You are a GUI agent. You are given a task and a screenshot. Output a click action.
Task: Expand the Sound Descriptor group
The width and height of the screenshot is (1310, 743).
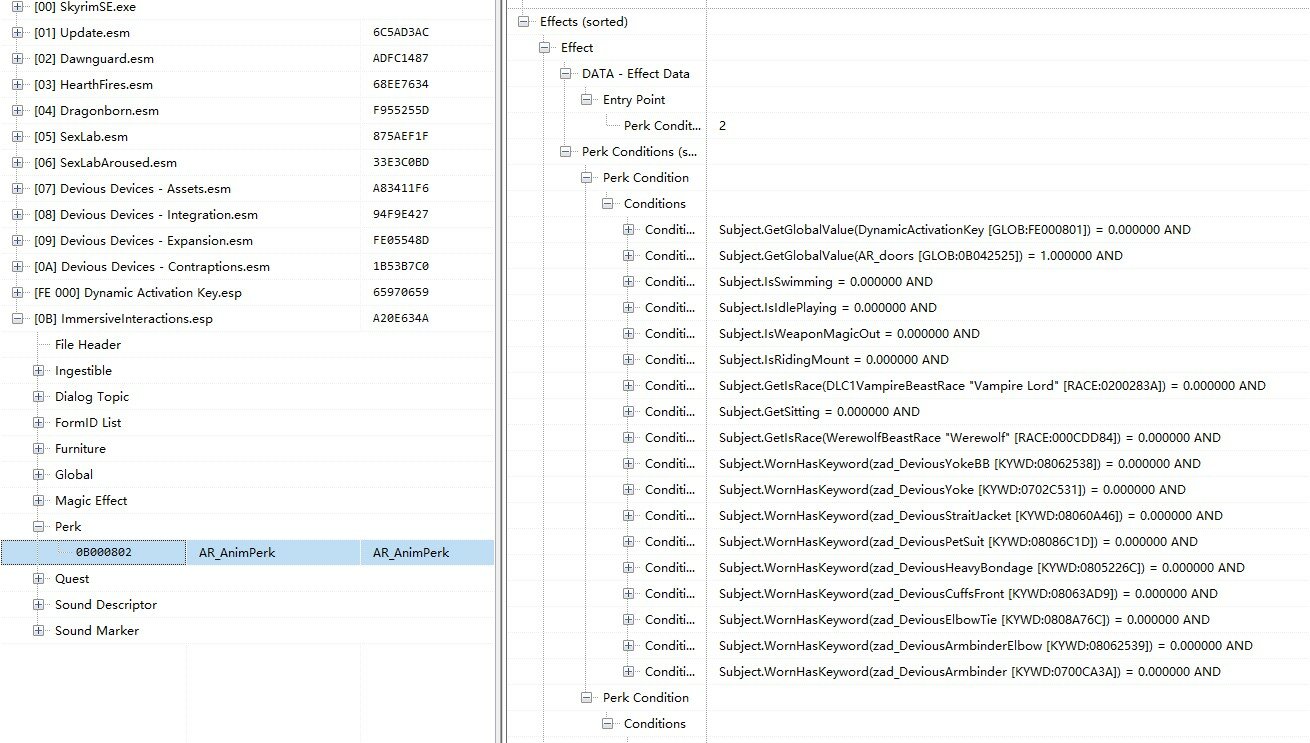click(x=38, y=605)
